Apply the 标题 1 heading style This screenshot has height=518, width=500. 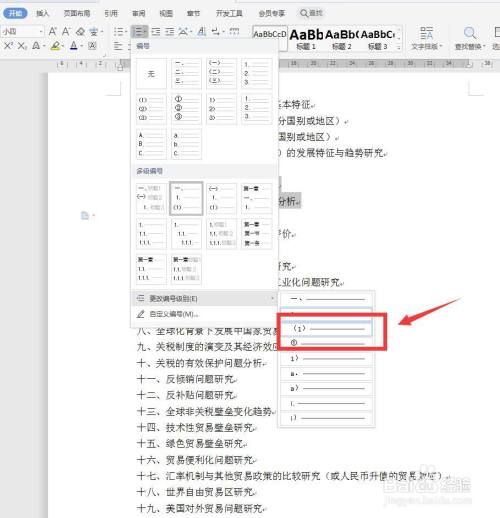tap(306, 39)
